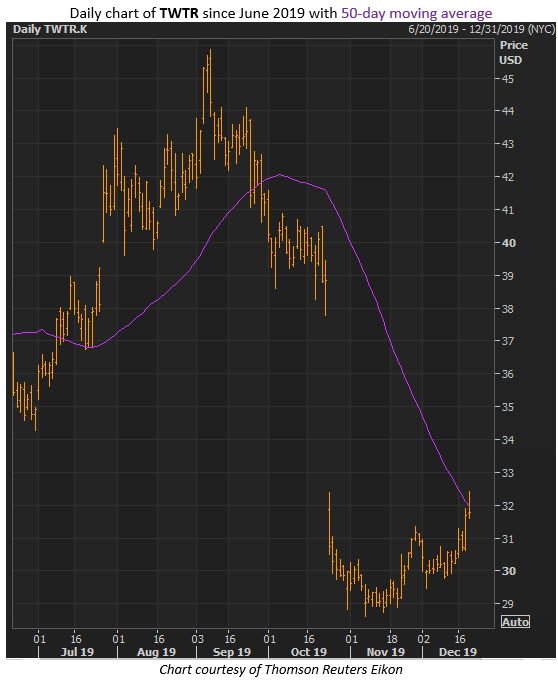This screenshot has width=558, height=686.
Task: Click the '02' date tick in December
Action: [423, 639]
